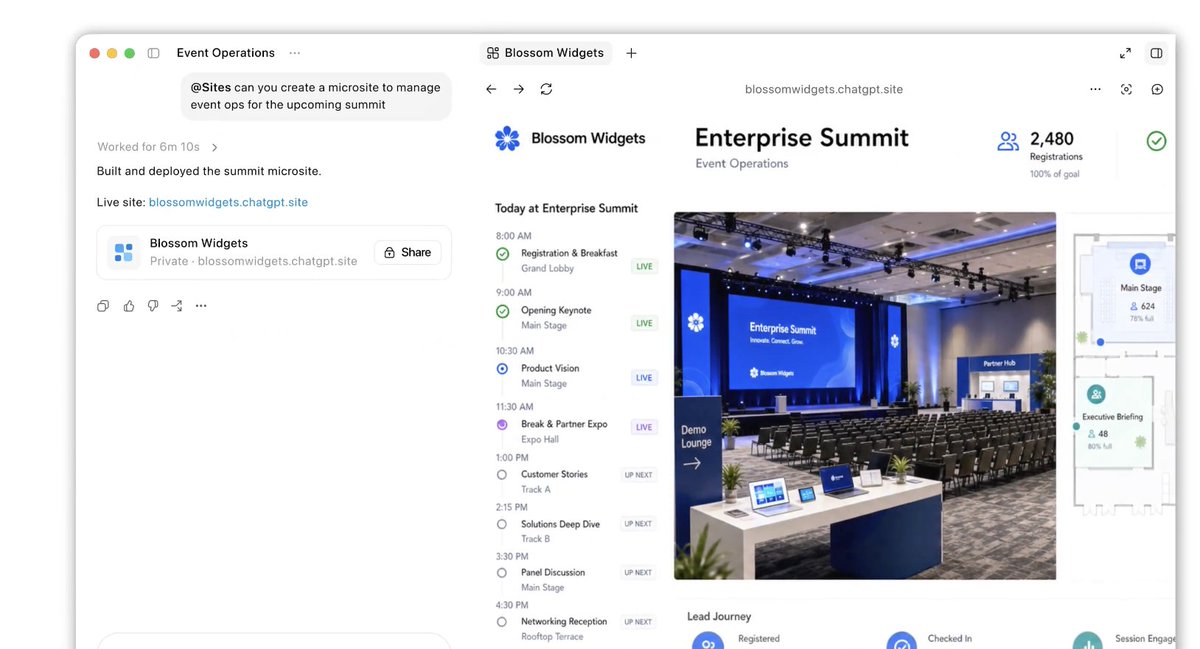Click the Lead Journey section heading
Viewport: 1200px width, 649px height.
719,617
